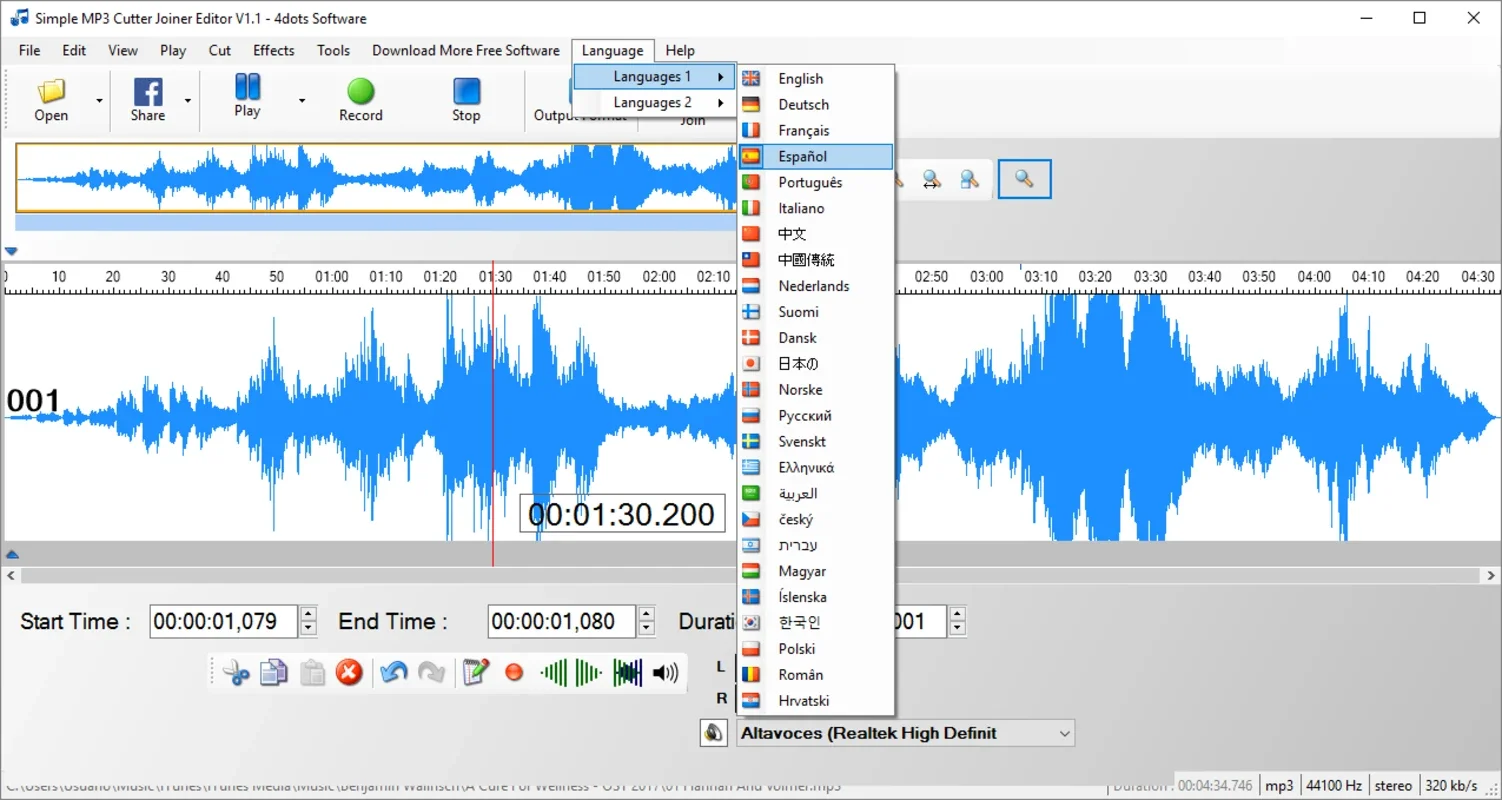Image resolution: width=1502 pixels, height=800 pixels.
Task: Click the speaker volume icon in edit toolbar
Action: pyautogui.click(x=665, y=673)
